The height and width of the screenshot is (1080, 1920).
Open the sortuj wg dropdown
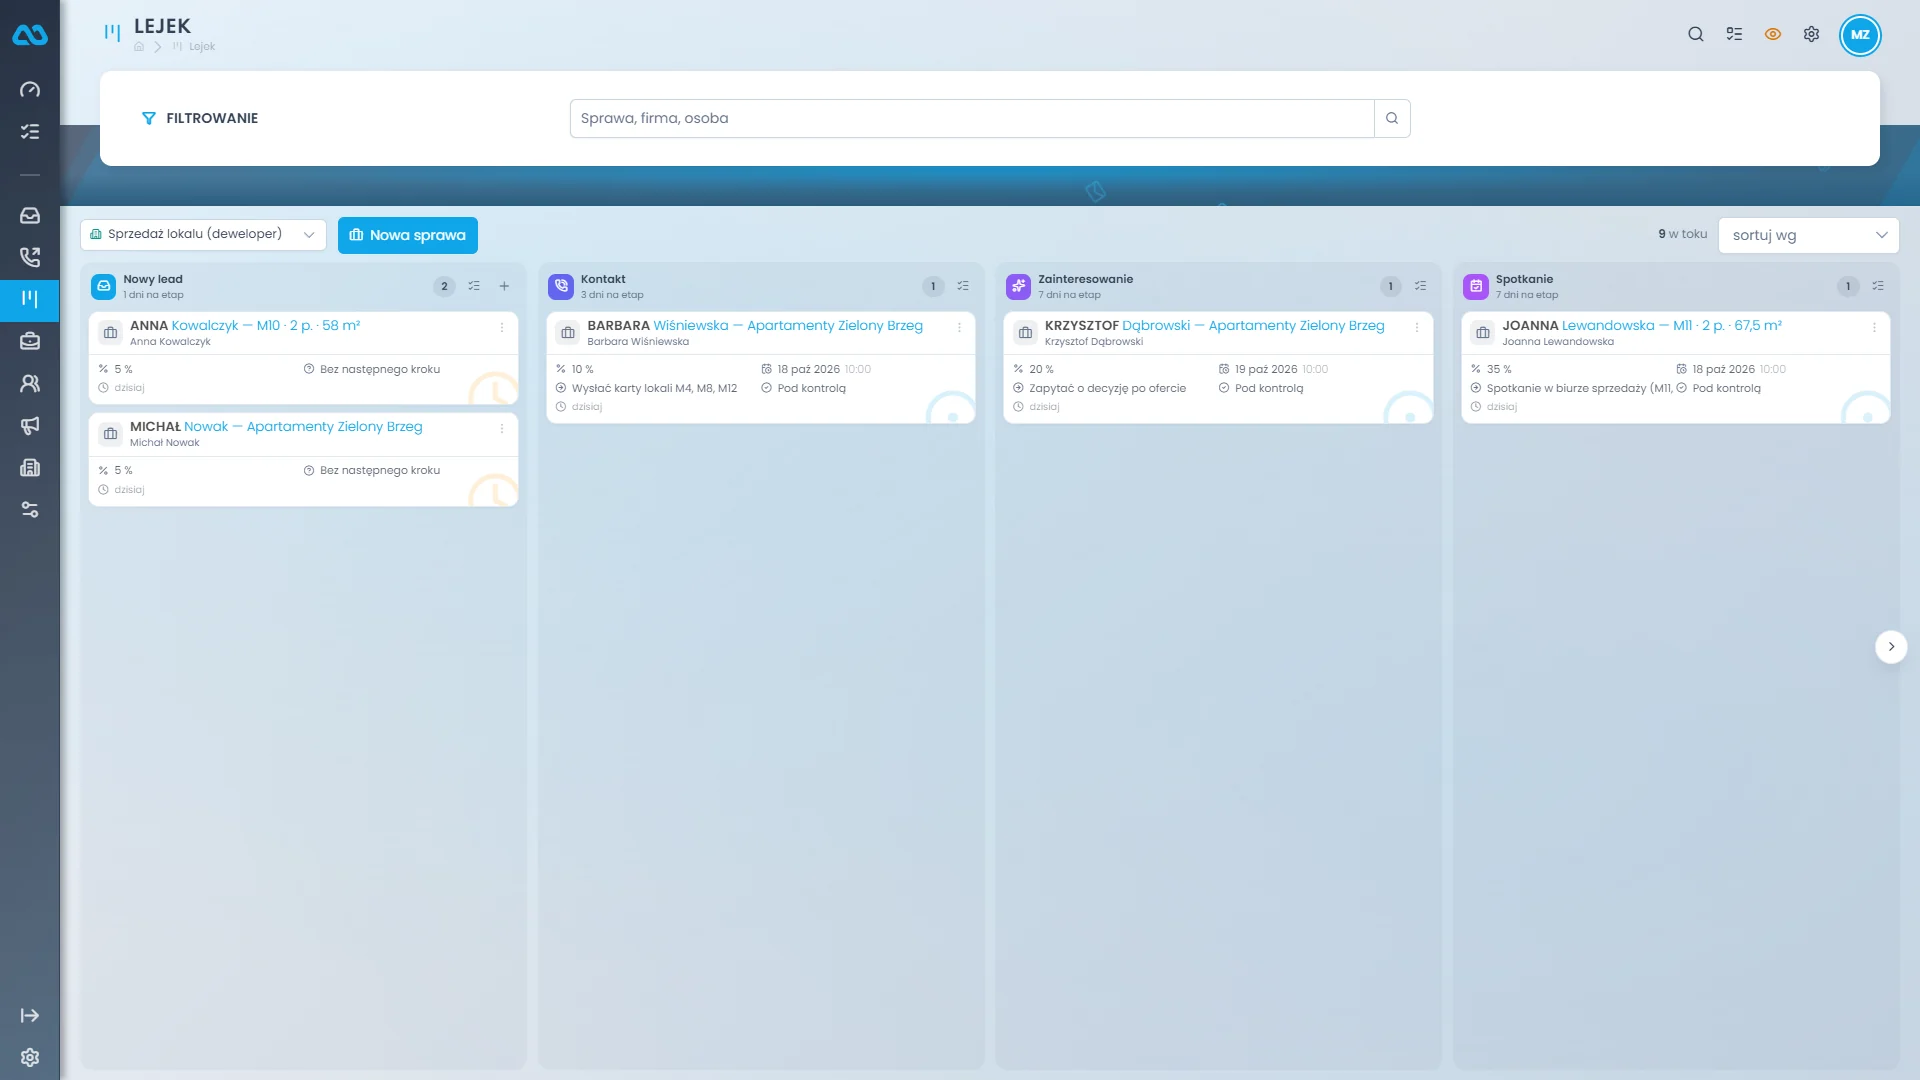(1808, 236)
